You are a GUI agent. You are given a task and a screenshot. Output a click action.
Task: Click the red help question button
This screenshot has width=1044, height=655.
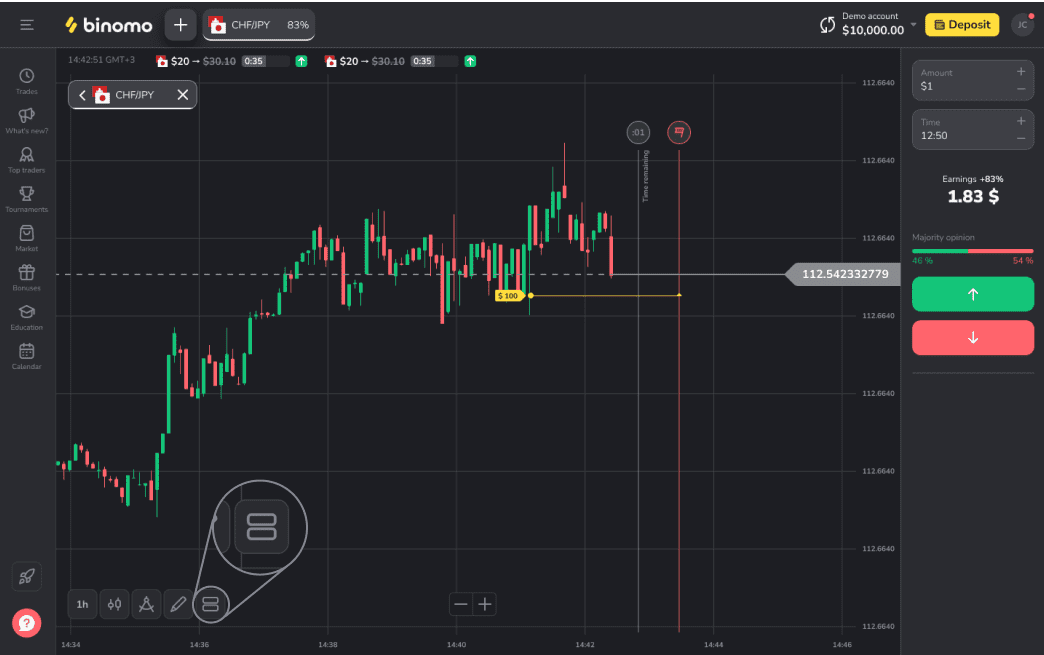(x=27, y=623)
